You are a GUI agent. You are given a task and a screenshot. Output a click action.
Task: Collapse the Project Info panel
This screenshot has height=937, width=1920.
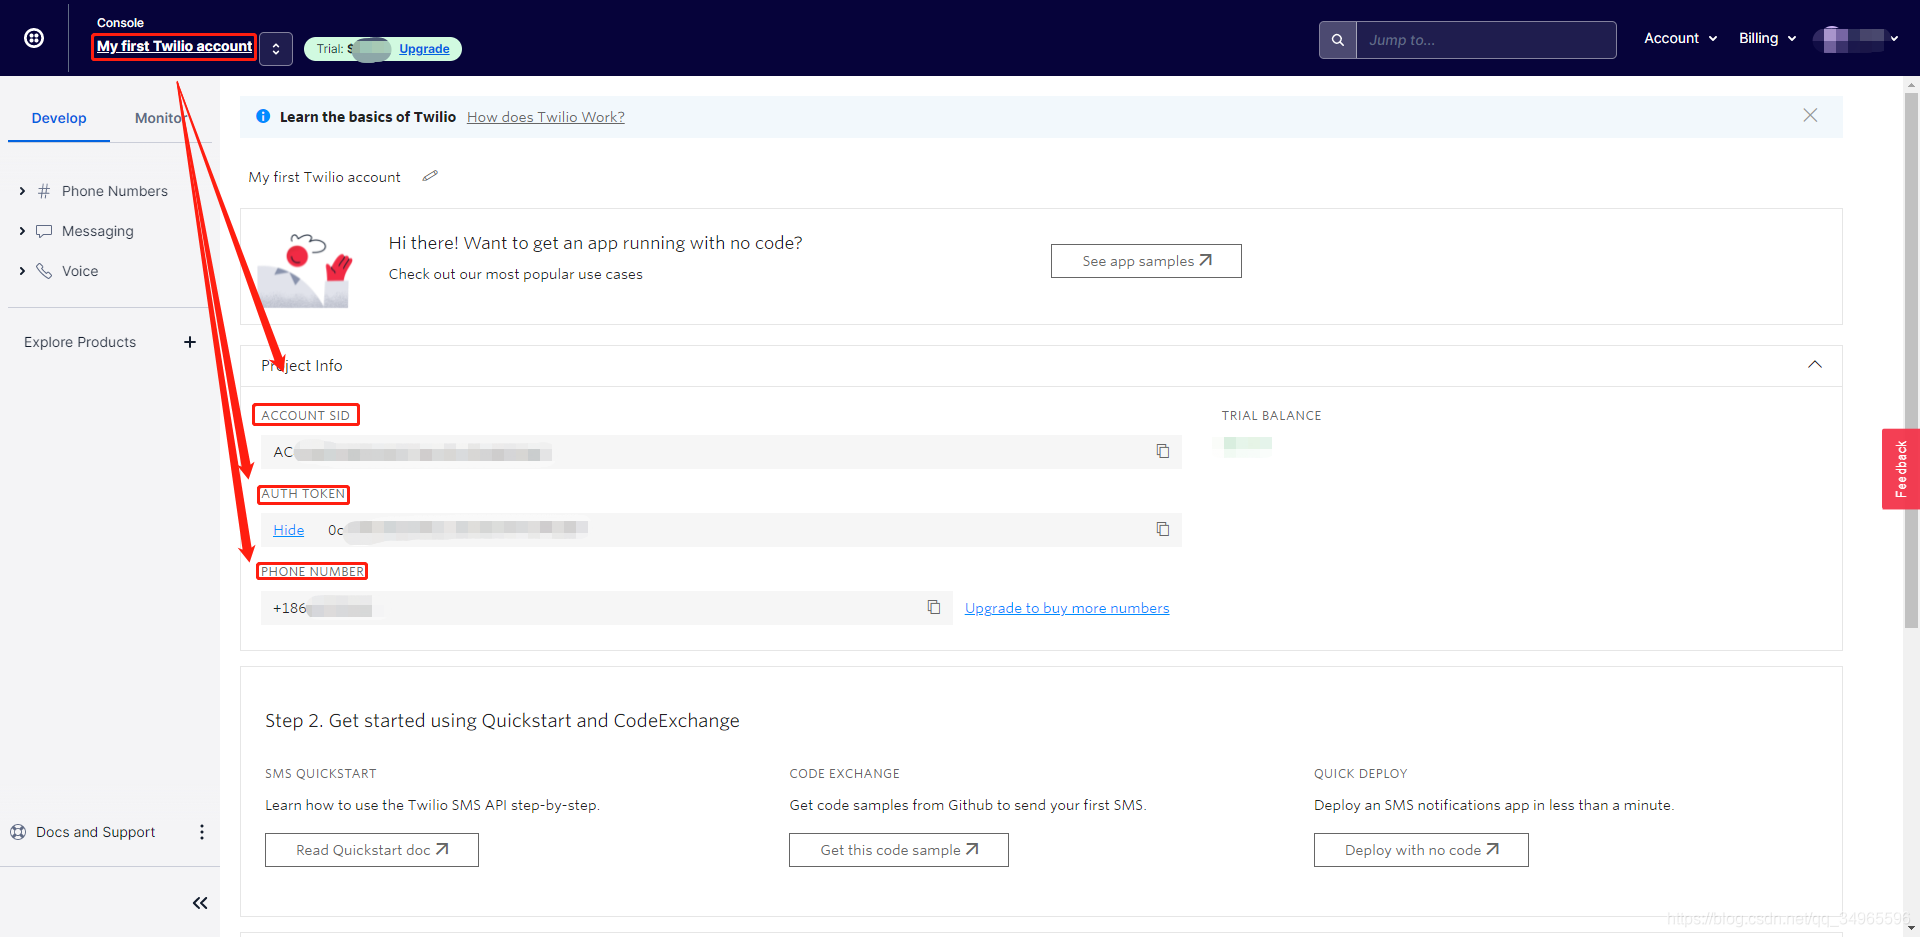(x=1815, y=365)
